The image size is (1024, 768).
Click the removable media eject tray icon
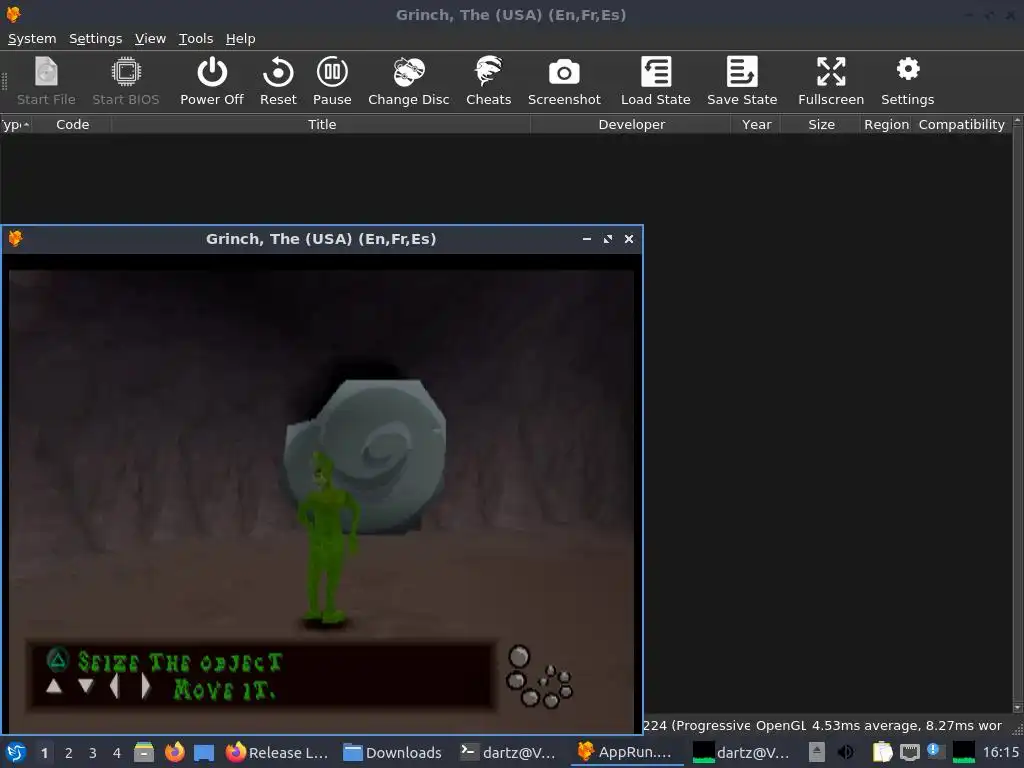816,752
